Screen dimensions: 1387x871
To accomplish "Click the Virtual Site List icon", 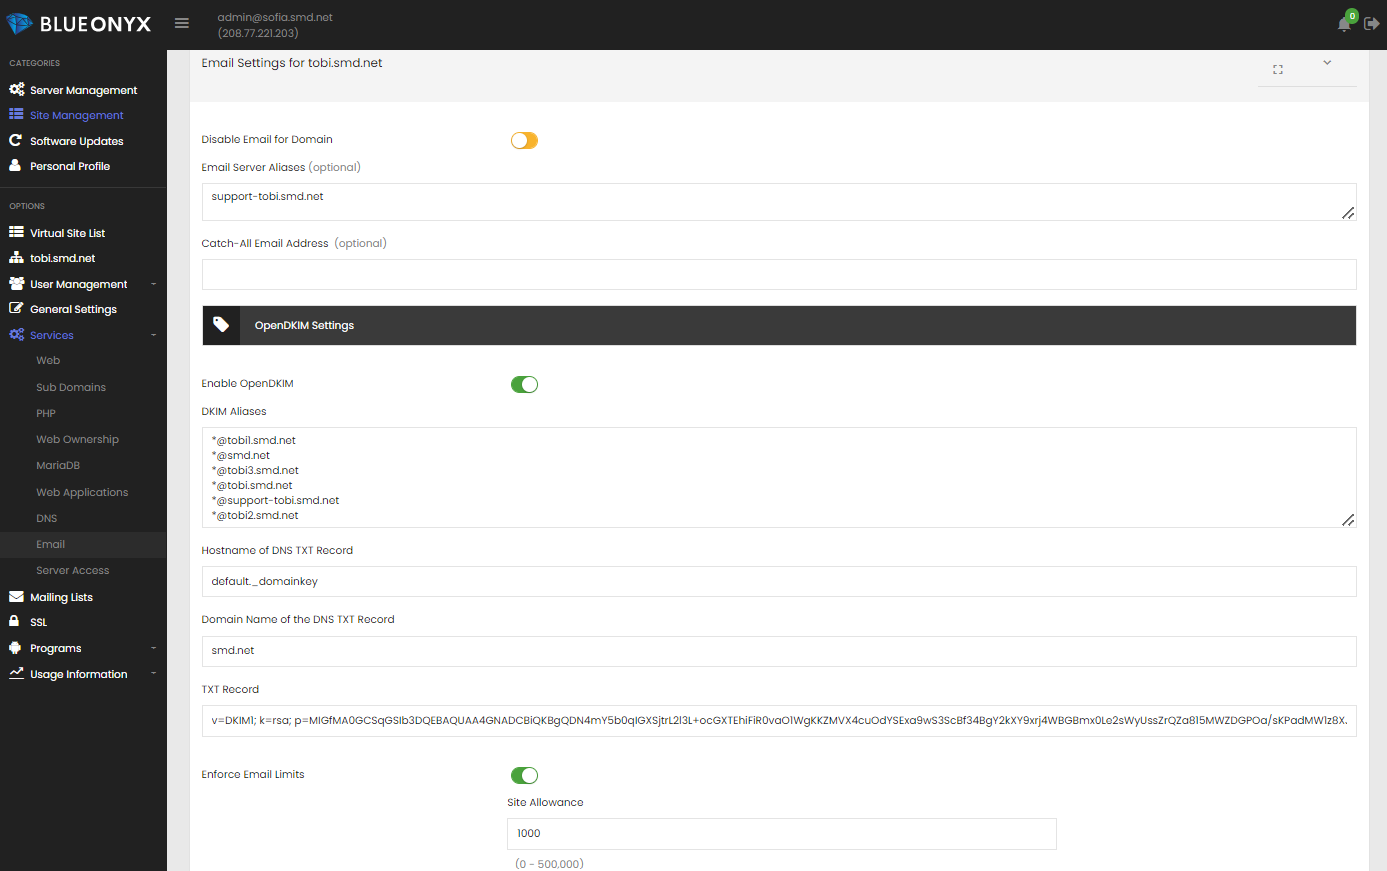I will pyautogui.click(x=16, y=232).
